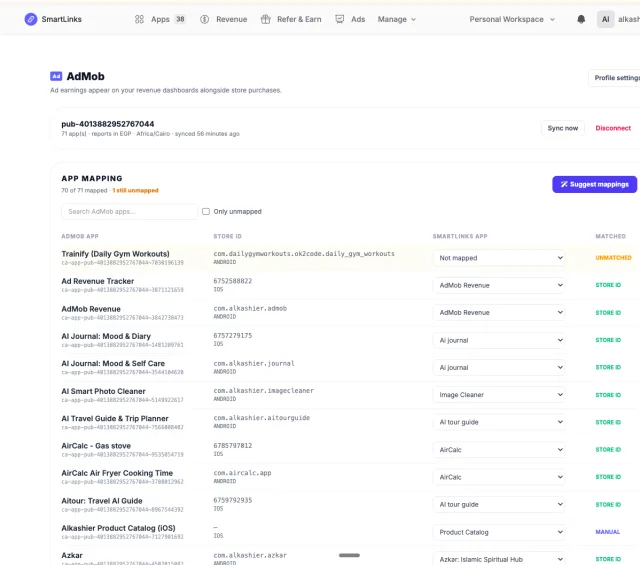Open notifications bell icon
Viewport: 640px width, 565px height.
point(581,19)
